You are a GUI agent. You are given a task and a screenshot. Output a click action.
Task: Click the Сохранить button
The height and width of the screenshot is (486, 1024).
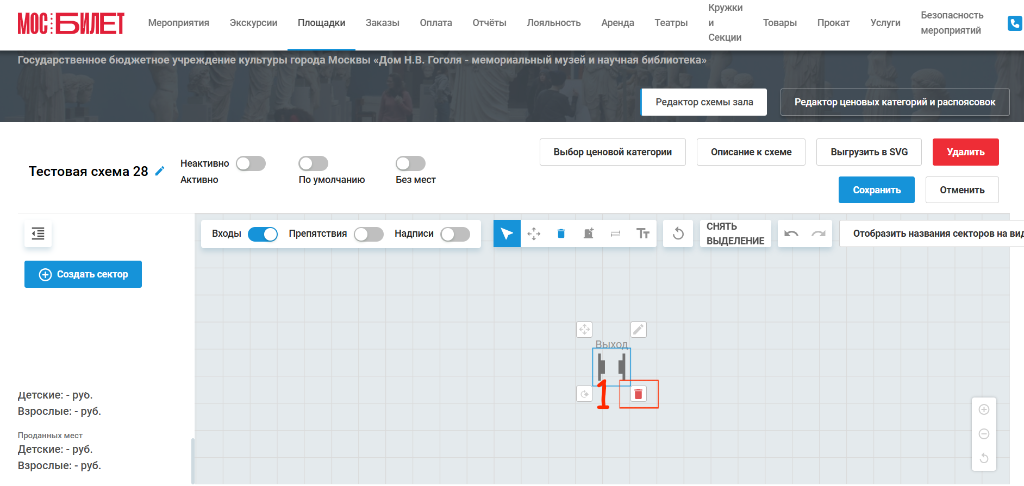pos(877,190)
